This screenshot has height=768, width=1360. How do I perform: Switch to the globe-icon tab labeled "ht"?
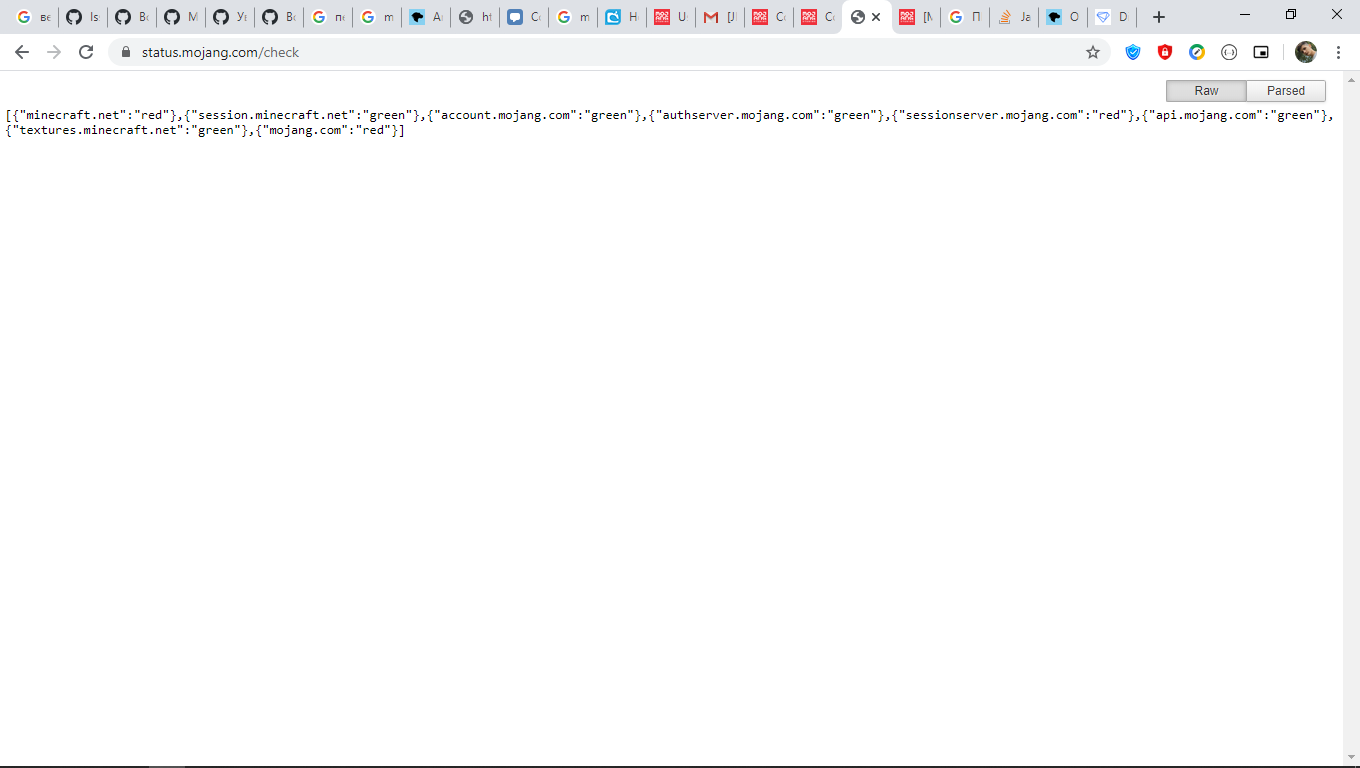coord(475,17)
